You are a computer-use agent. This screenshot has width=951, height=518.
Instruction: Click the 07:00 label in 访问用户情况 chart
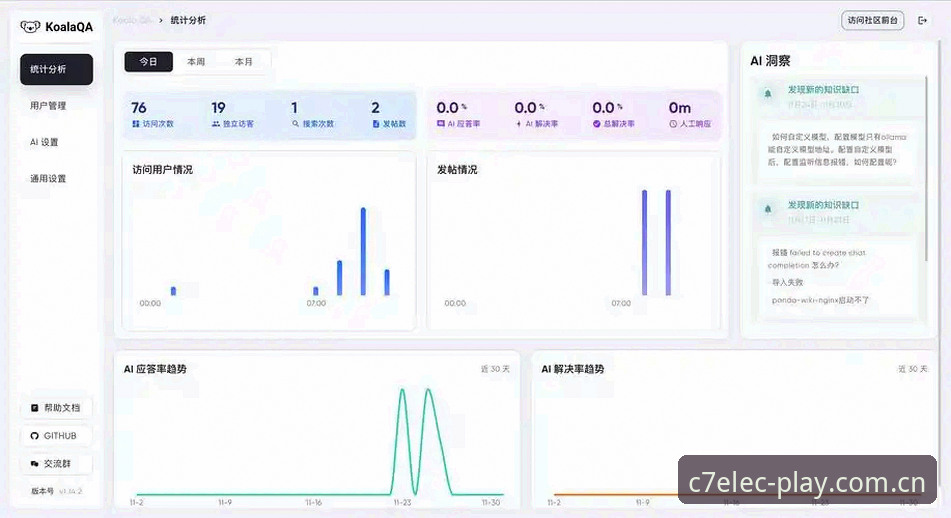pos(316,303)
